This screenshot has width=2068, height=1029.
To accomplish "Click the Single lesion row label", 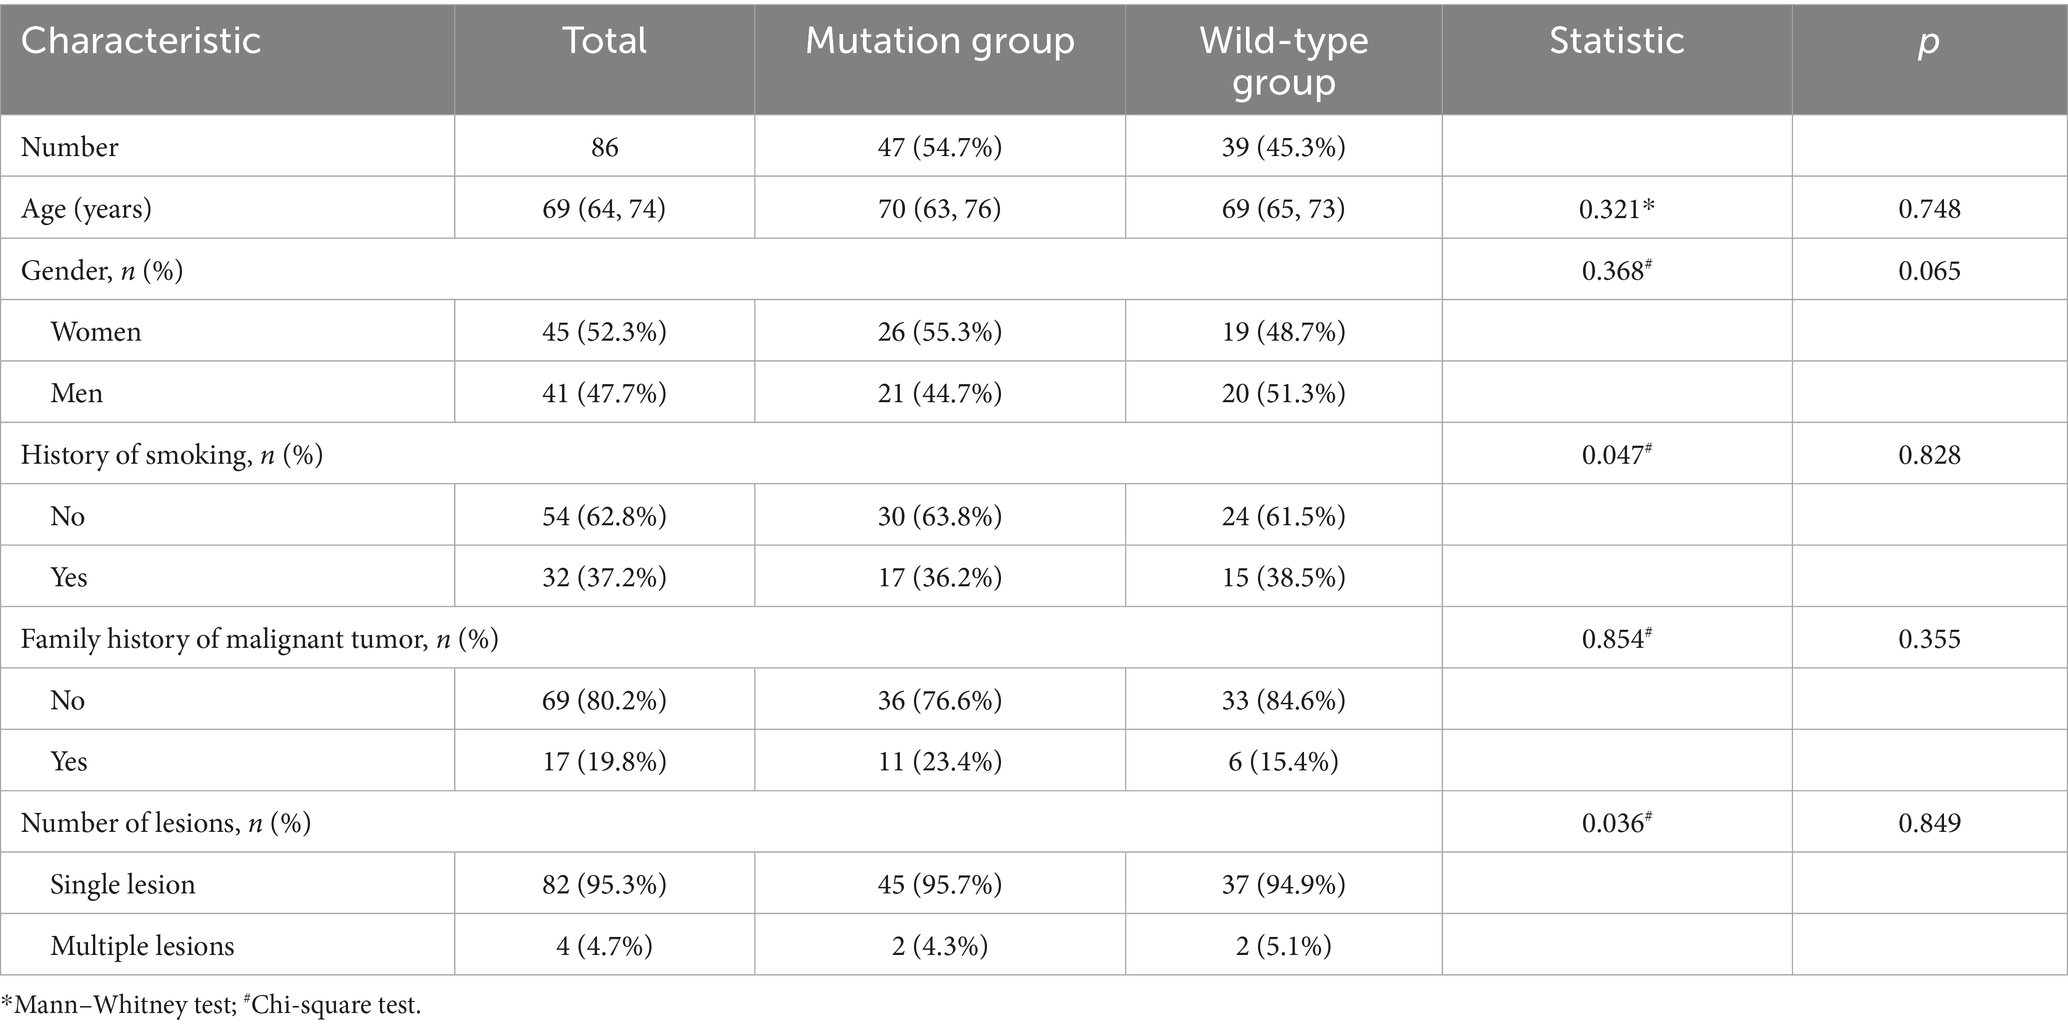I will click(123, 884).
